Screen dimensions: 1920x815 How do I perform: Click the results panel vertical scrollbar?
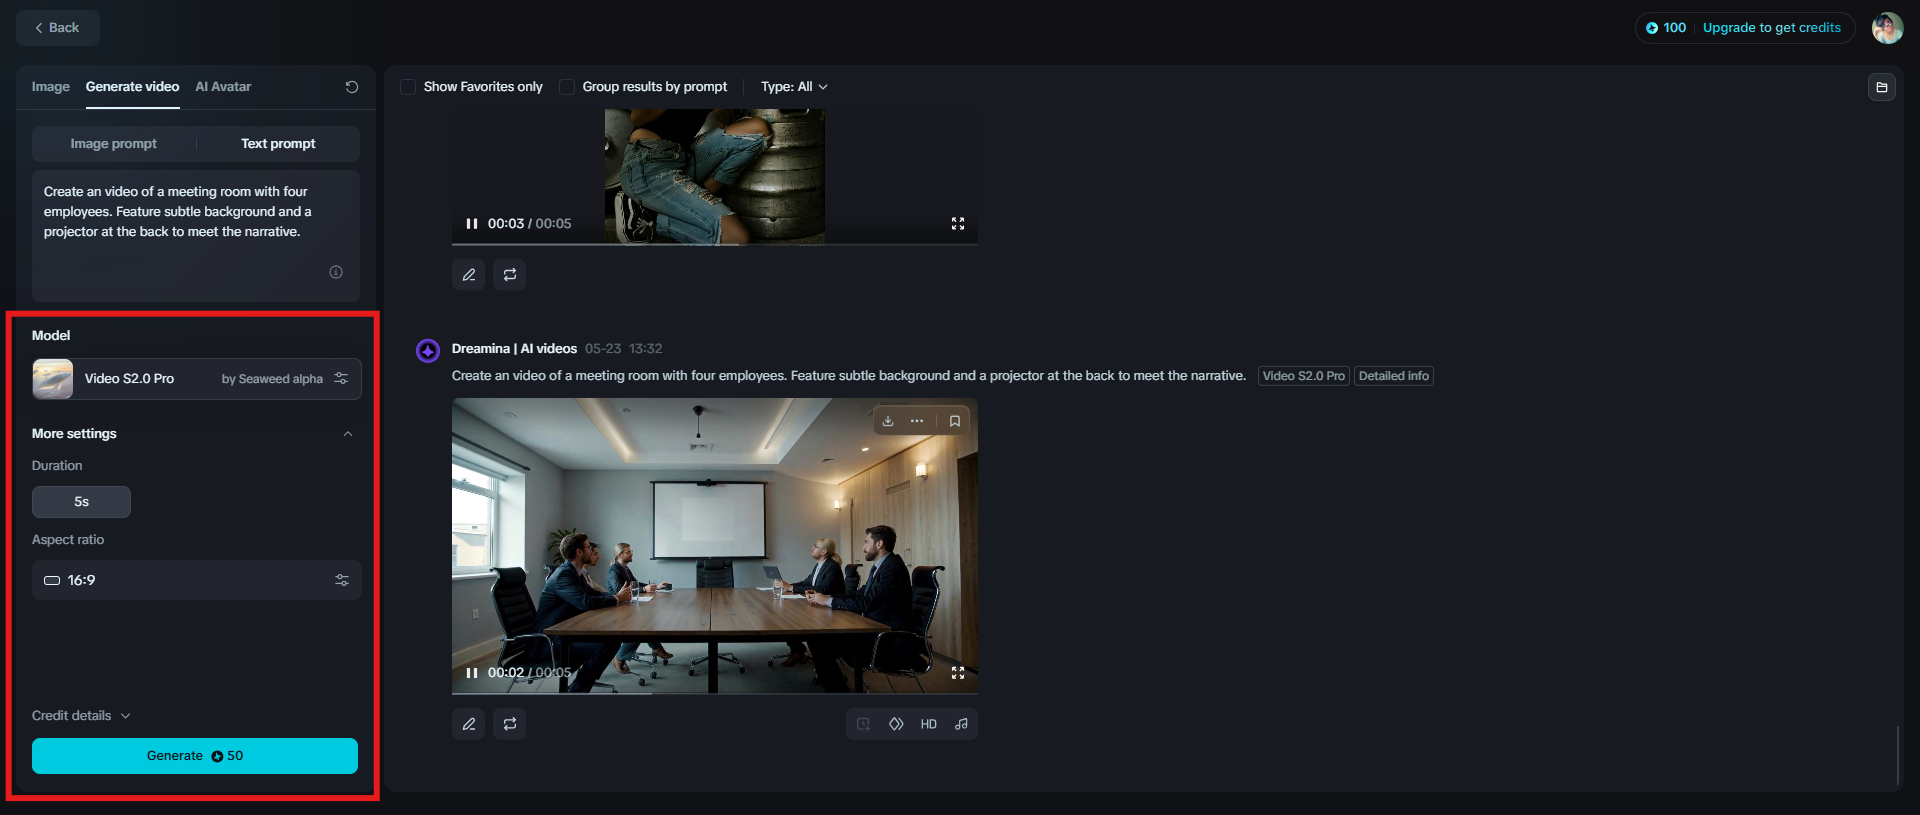tap(1897, 756)
